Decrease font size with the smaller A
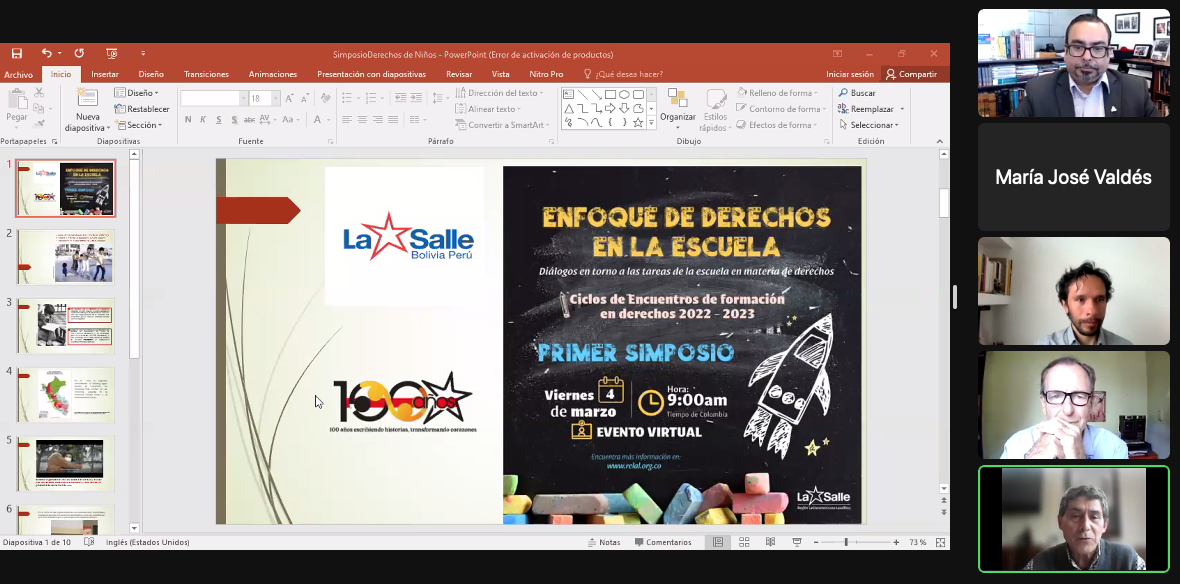1180x584 pixels. tap(306, 99)
